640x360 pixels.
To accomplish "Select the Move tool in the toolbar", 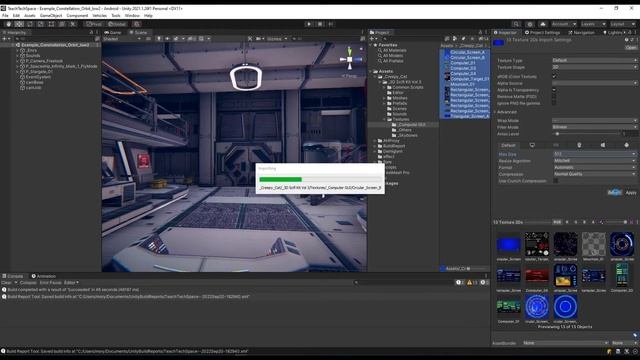I will (x=19, y=24).
